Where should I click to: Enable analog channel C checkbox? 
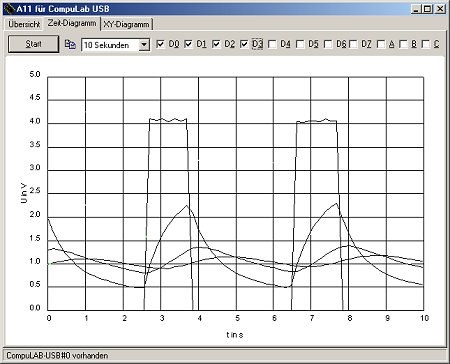click(x=426, y=44)
